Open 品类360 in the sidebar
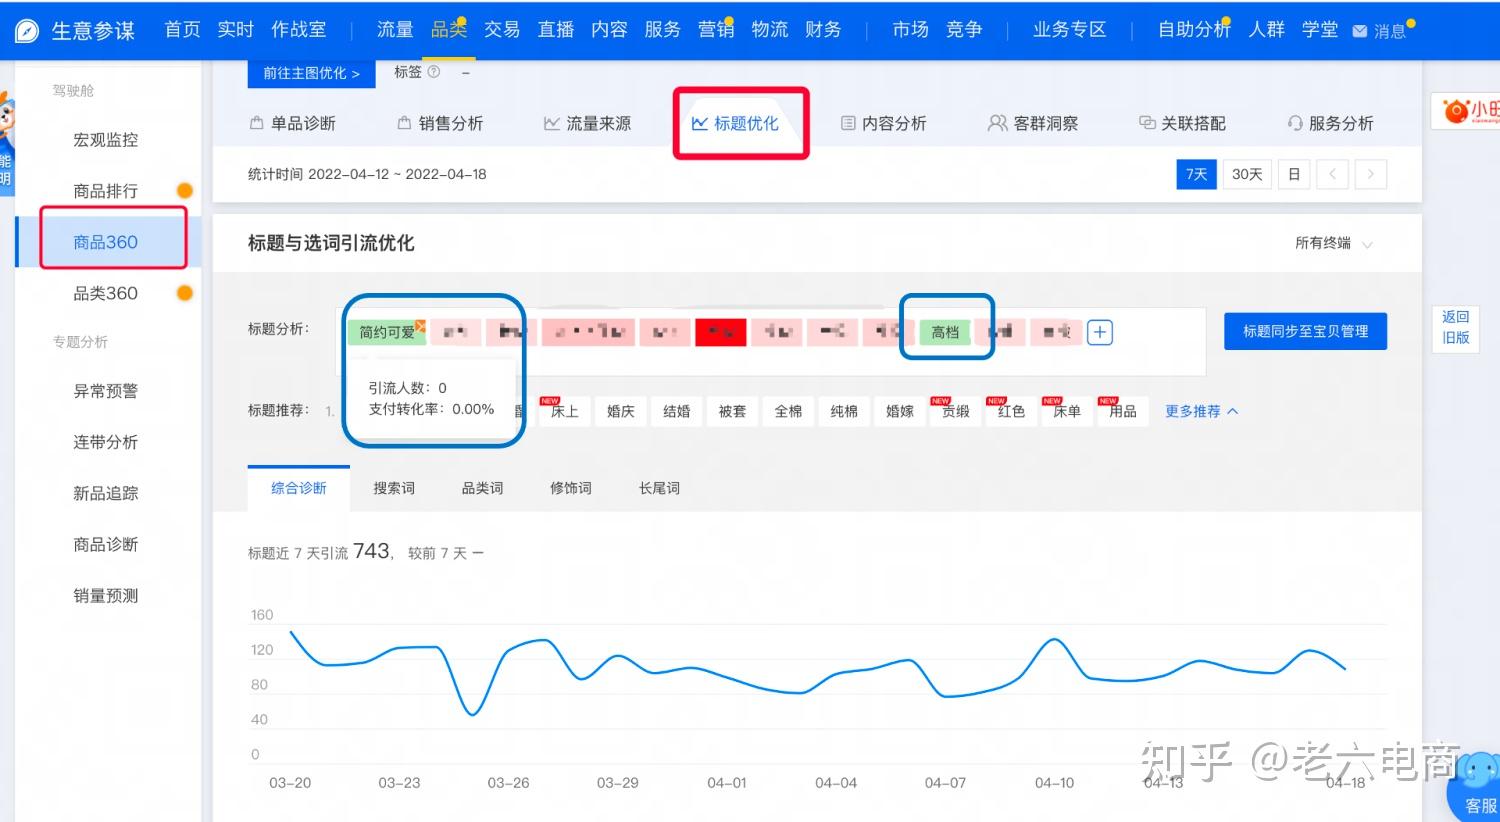Viewport: 1500px width, 822px height. tap(105, 293)
